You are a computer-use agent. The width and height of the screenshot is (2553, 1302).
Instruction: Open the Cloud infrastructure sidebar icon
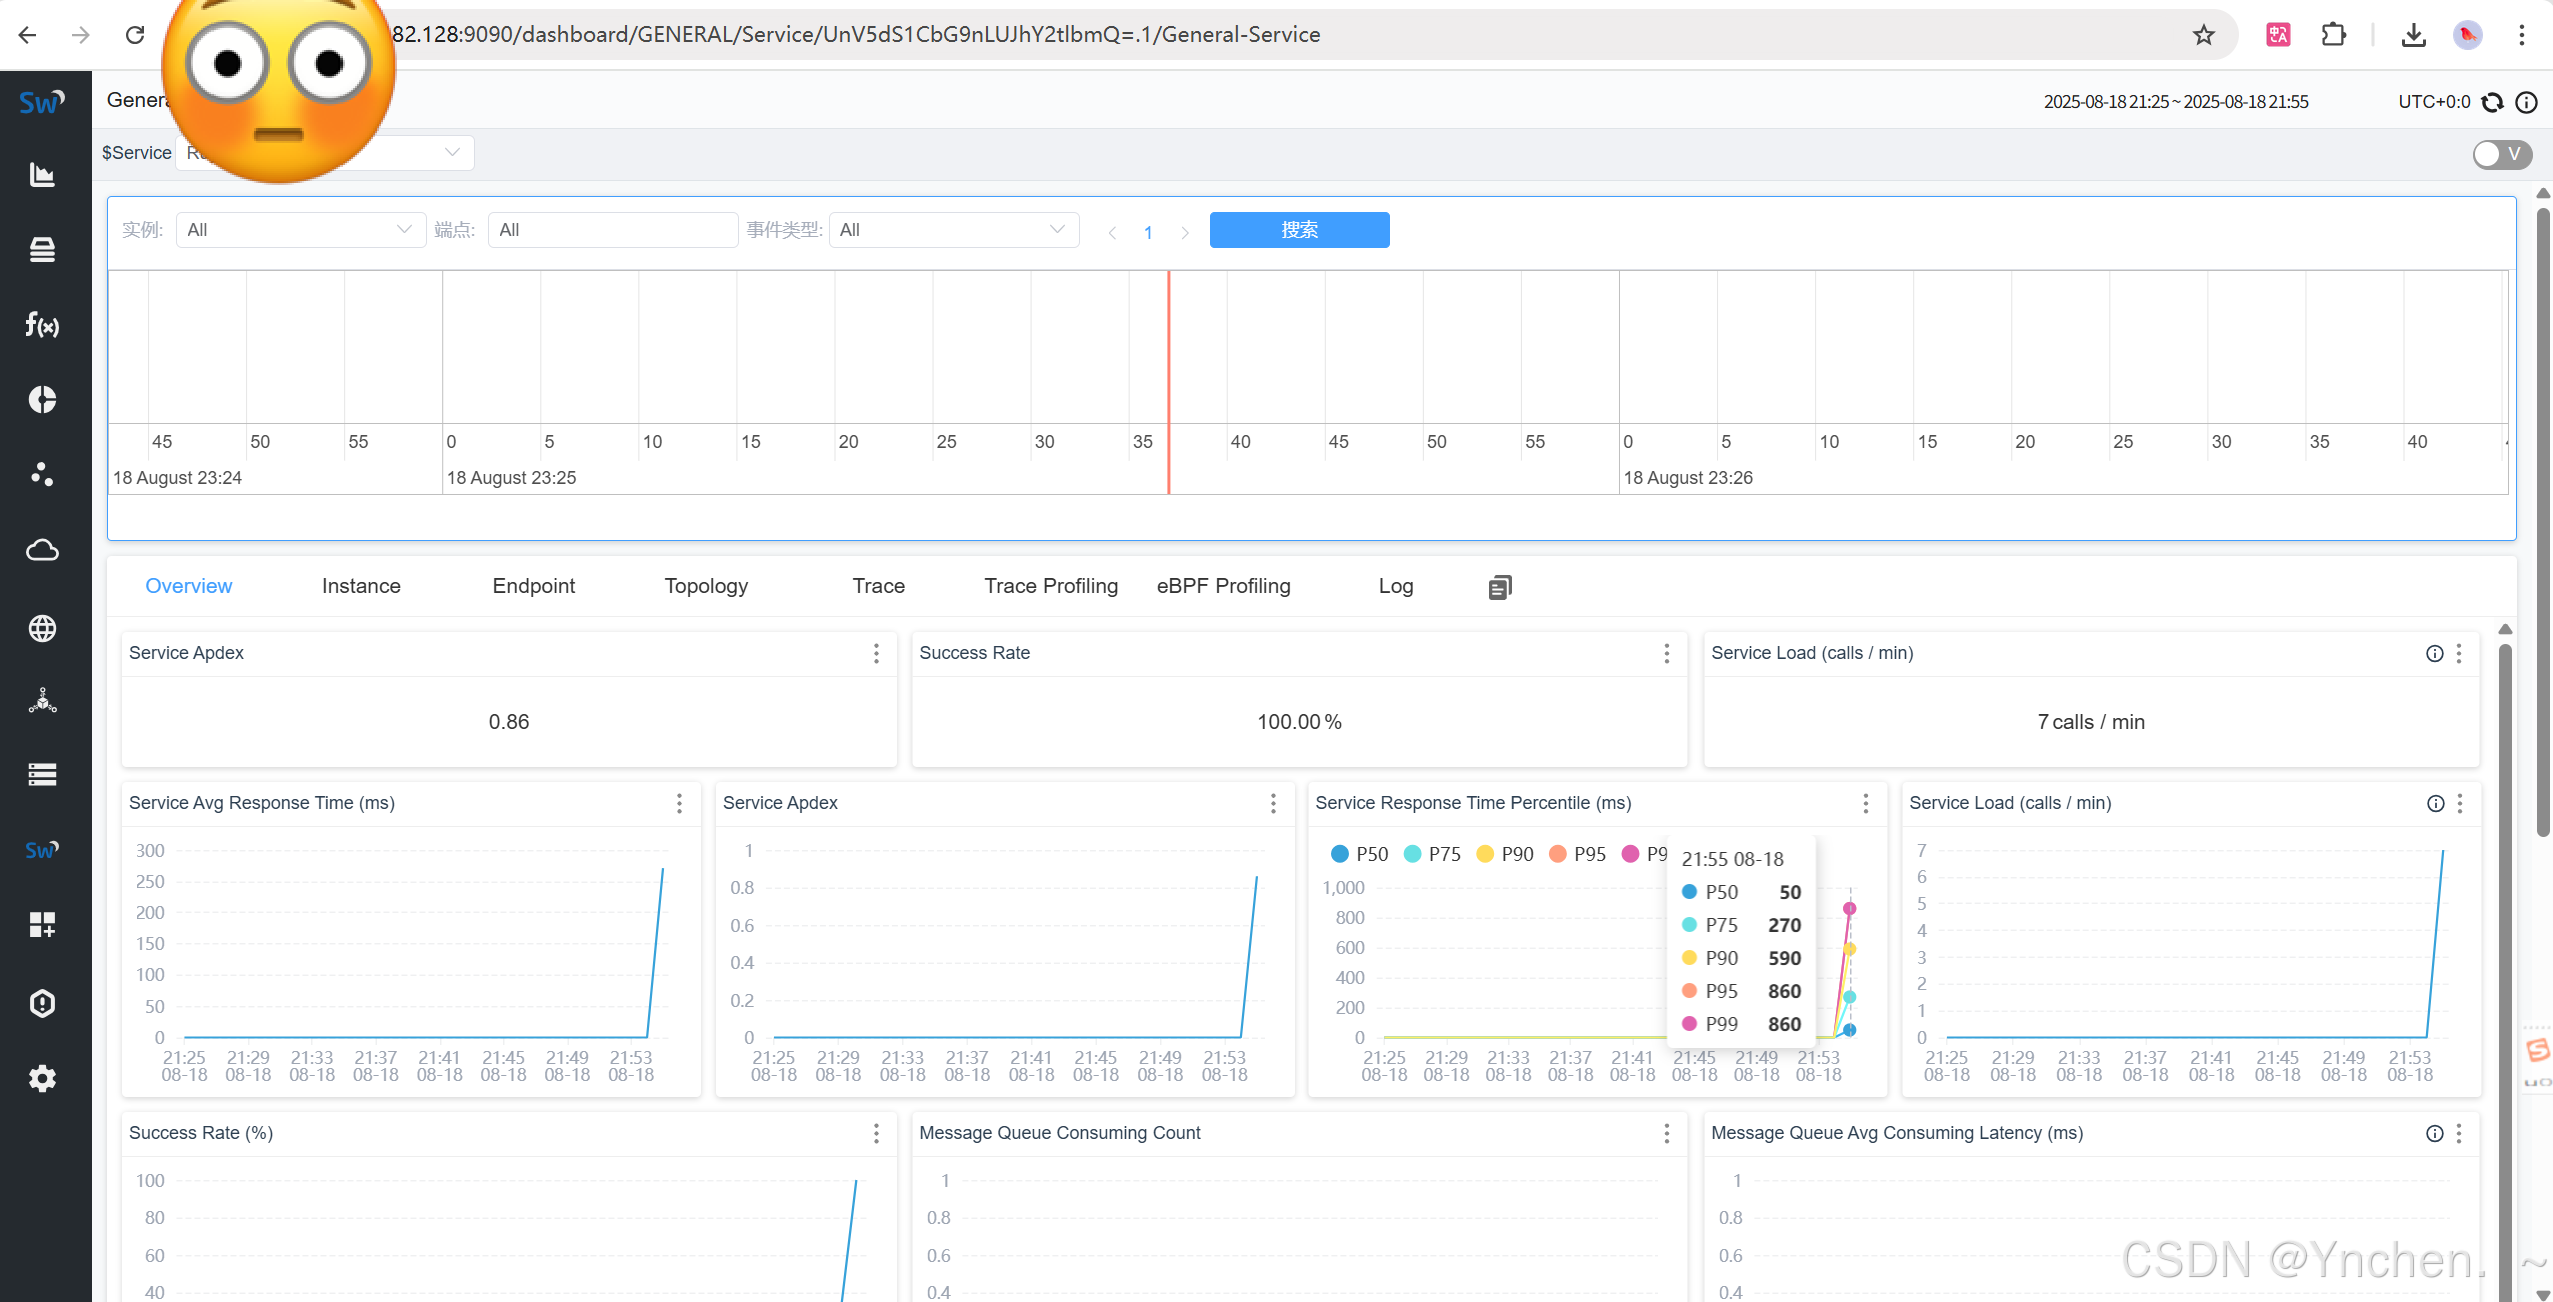tap(42, 550)
